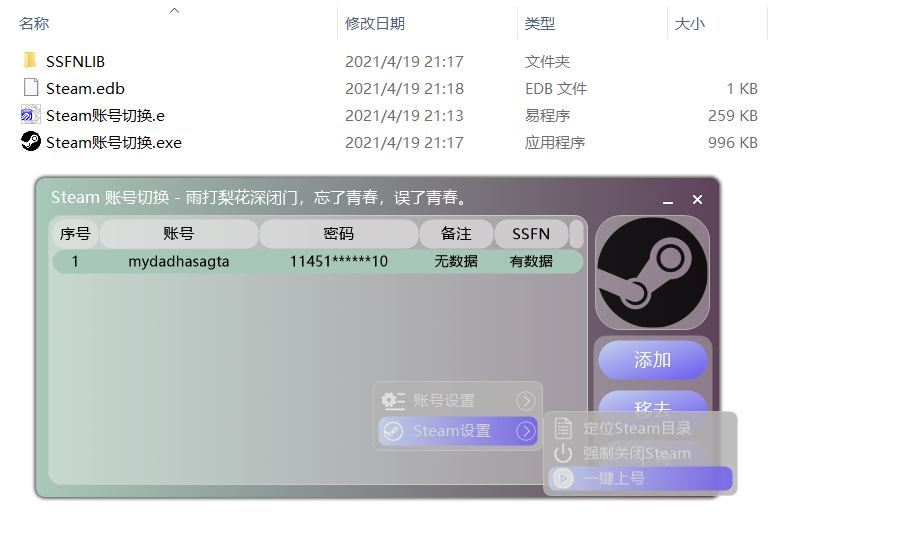The width and height of the screenshot is (917, 559).
Task: Click the 账号 column header
Action: point(178,234)
